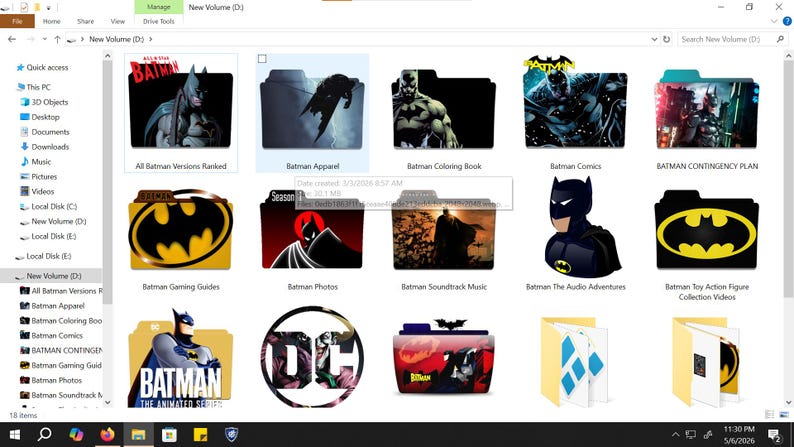794x447 pixels.
Task: Open the Help question mark icon
Action: pos(787,21)
